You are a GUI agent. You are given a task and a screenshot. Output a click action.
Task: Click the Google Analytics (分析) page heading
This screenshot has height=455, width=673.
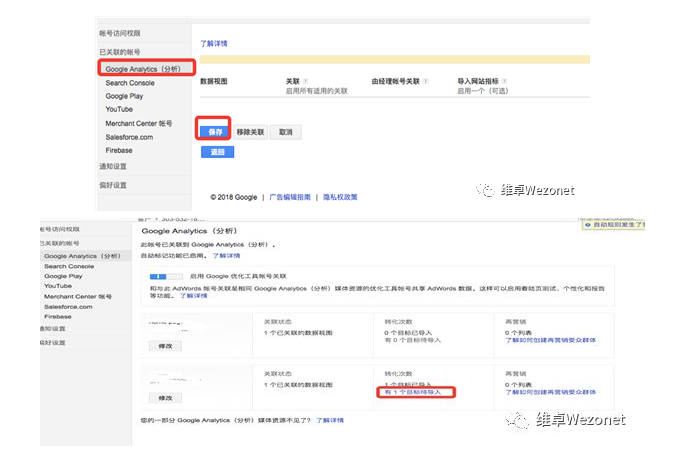click(x=190, y=231)
